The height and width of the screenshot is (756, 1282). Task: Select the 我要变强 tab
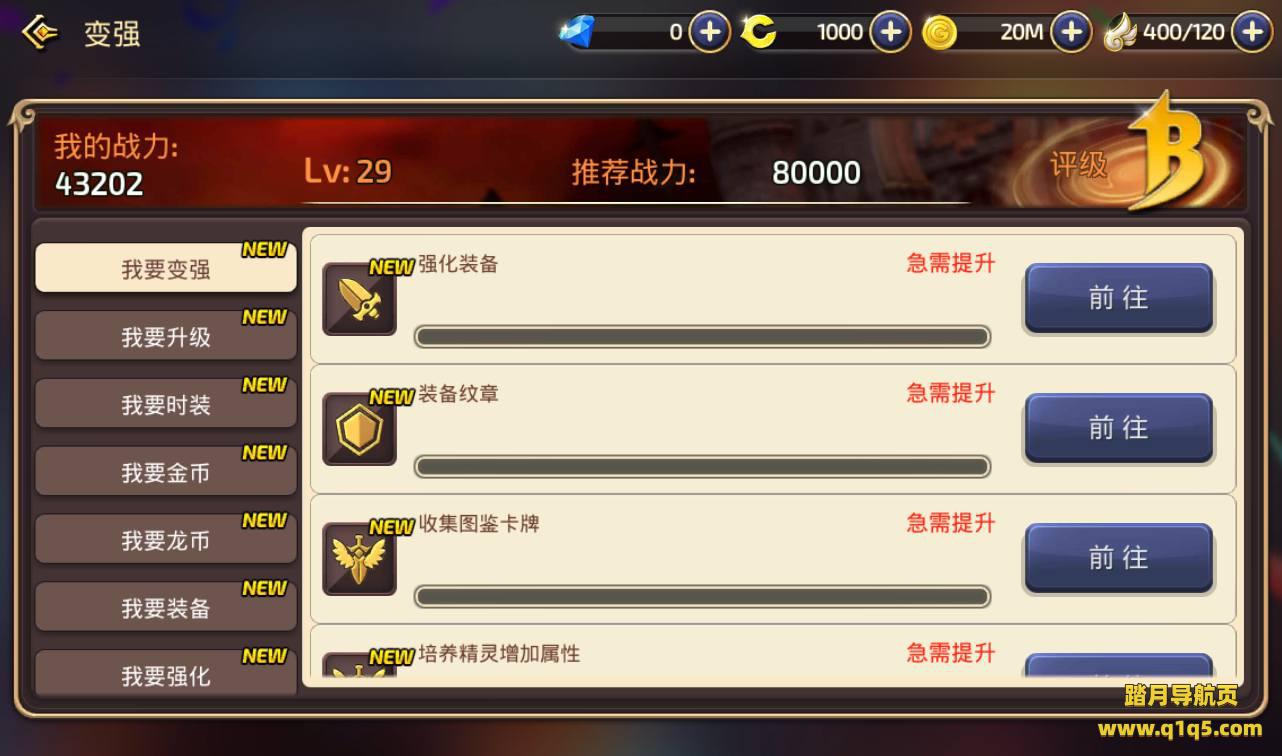click(166, 268)
